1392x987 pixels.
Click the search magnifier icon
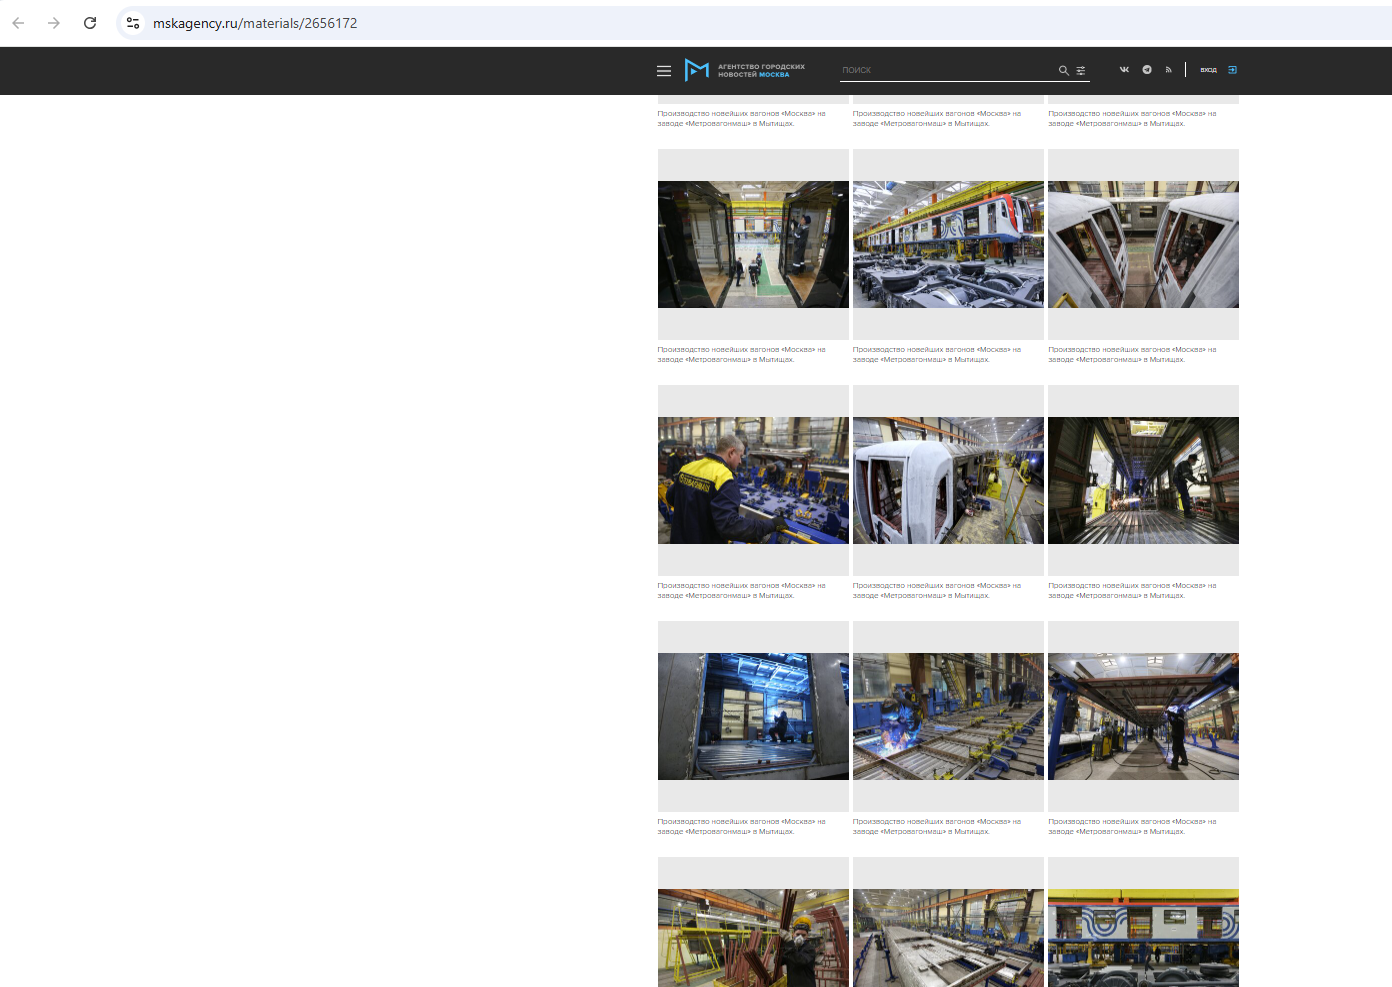(1063, 71)
